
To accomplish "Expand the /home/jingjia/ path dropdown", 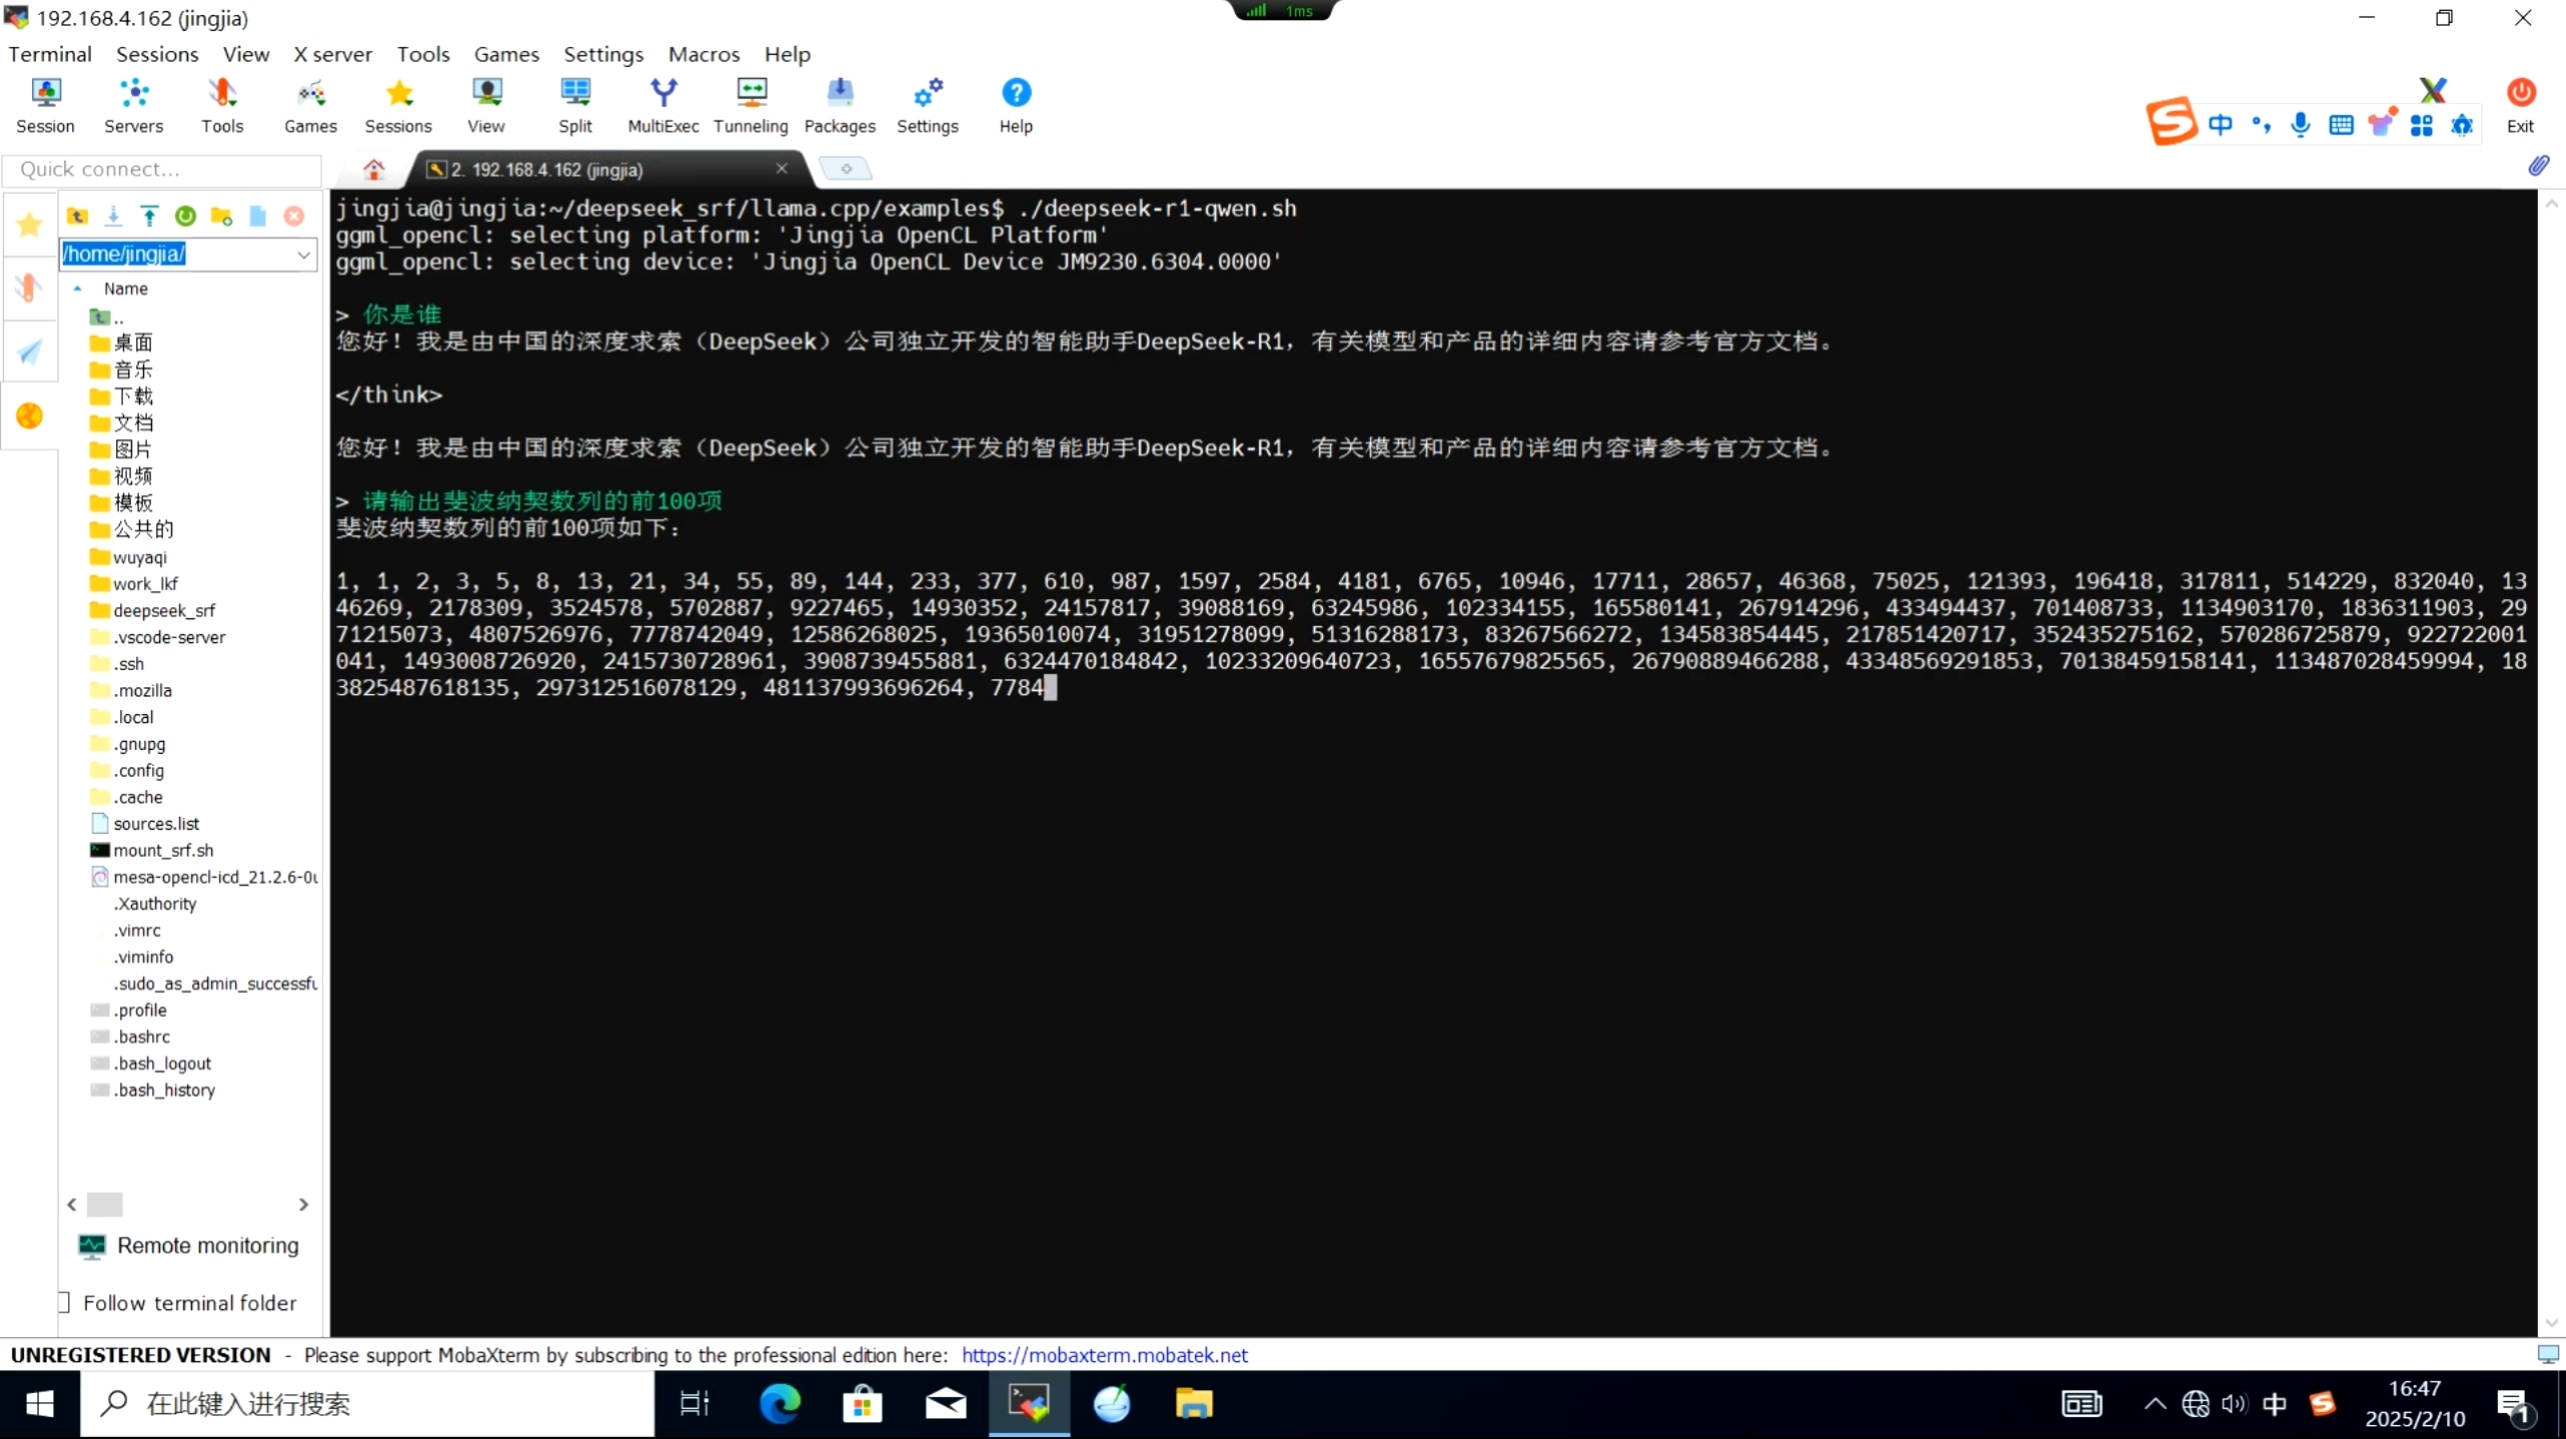I will 303,254.
